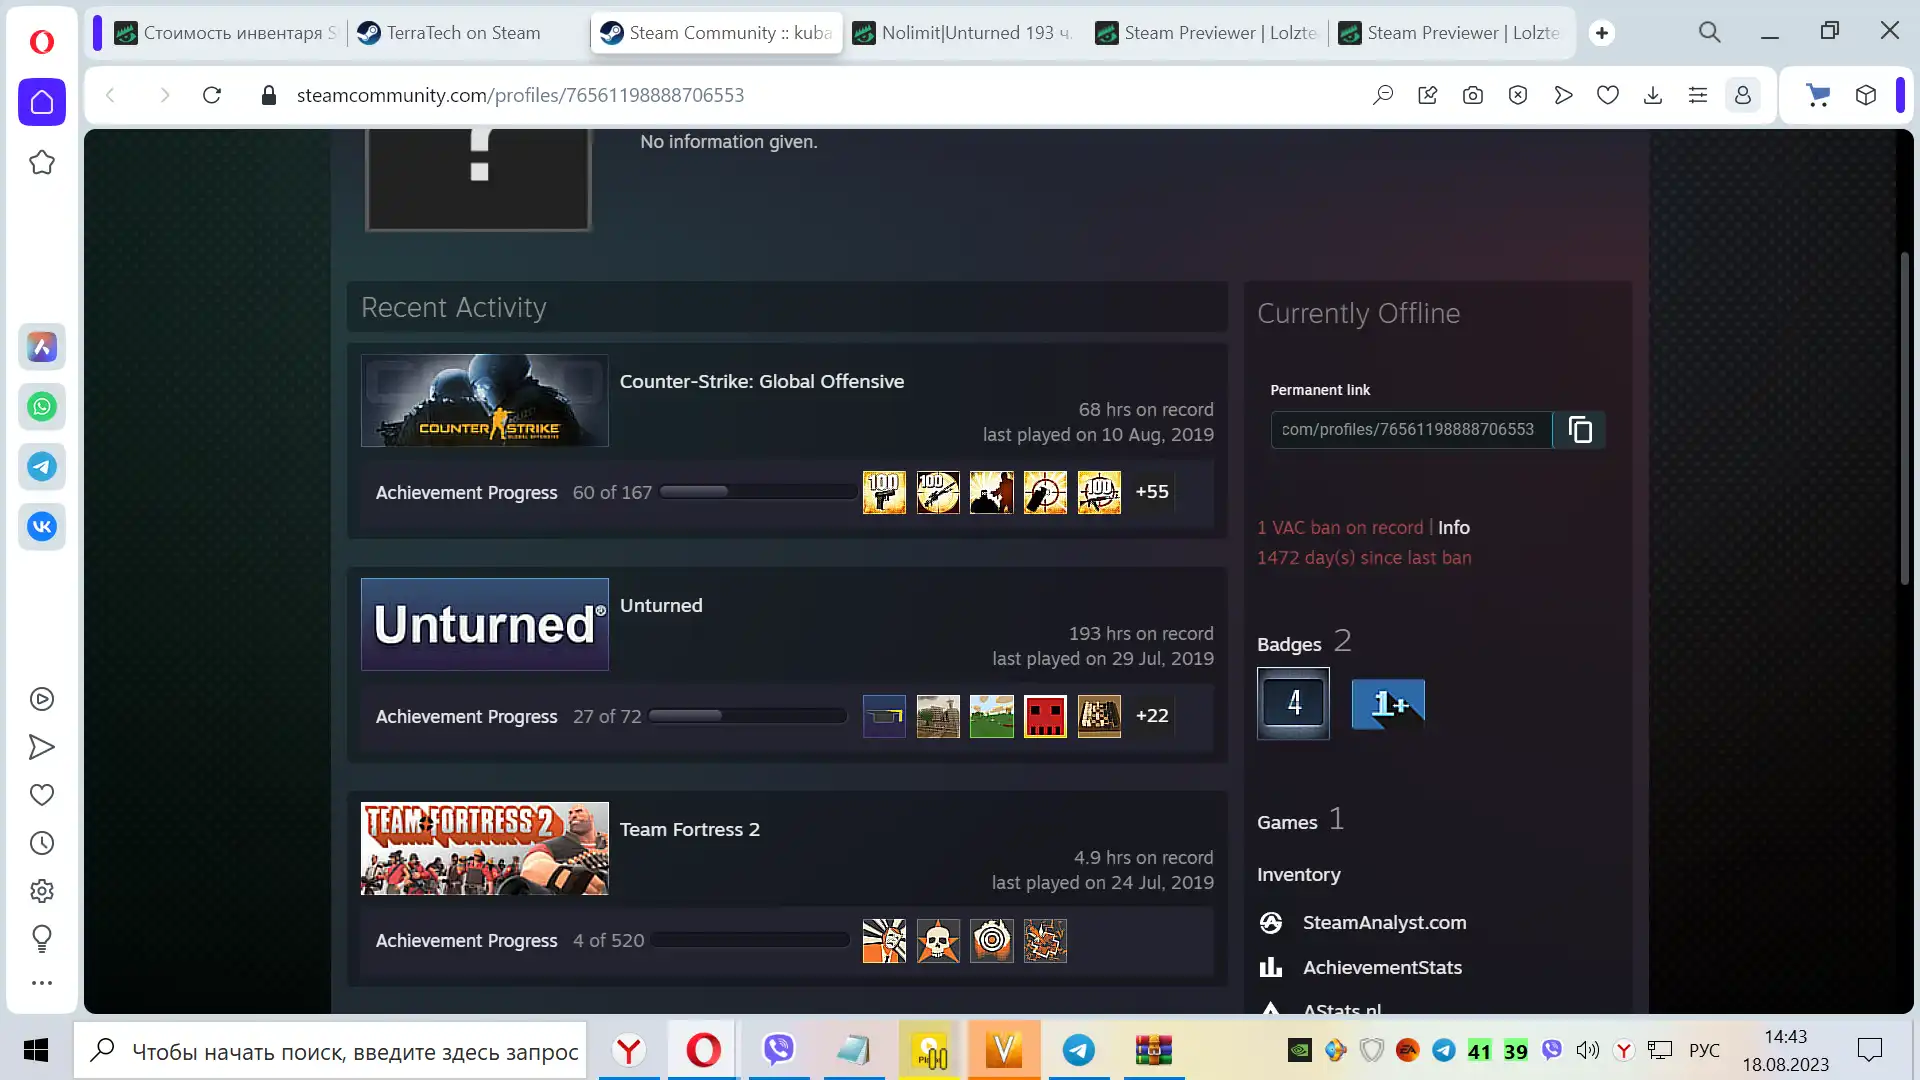Click the Team Fortress 2 game banner

point(485,848)
